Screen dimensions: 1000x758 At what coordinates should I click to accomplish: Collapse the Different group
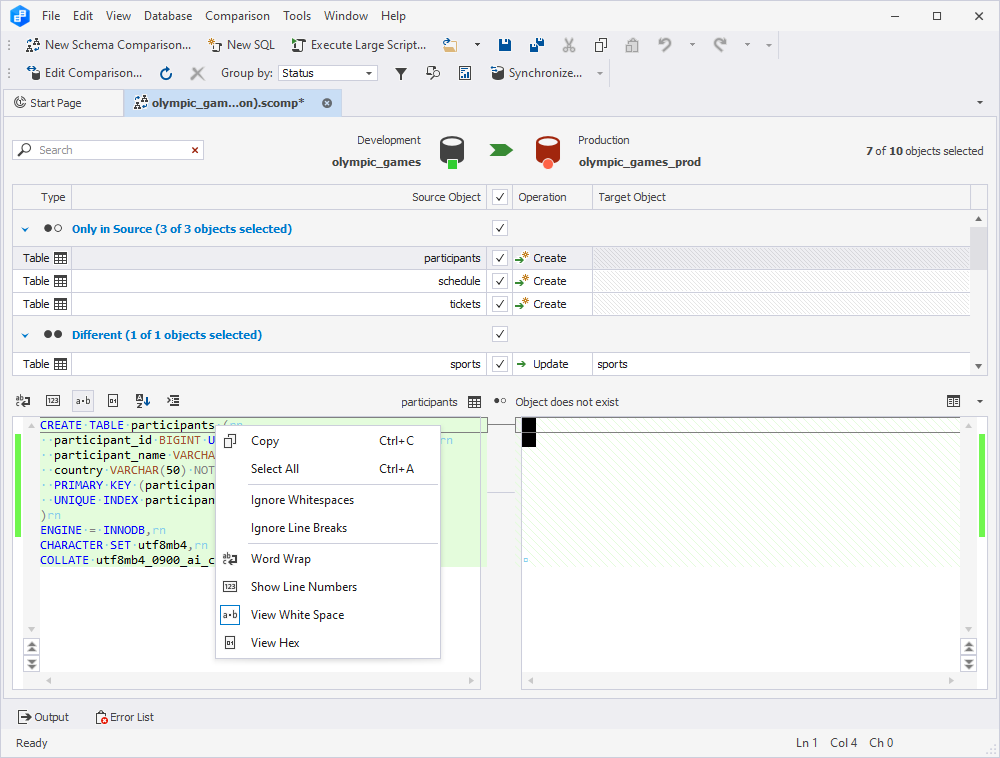(26, 335)
